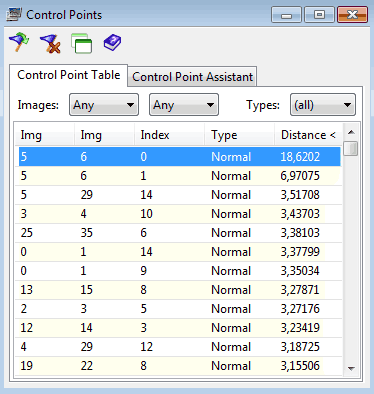Open the second Images Any dropdown

click(184, 105)
